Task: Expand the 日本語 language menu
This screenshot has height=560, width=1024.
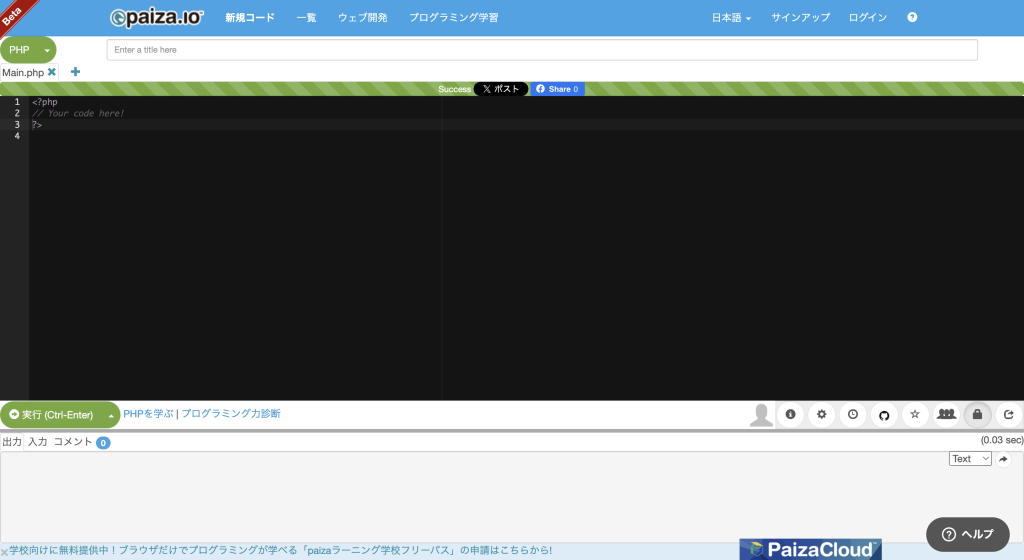Action: 731,18
